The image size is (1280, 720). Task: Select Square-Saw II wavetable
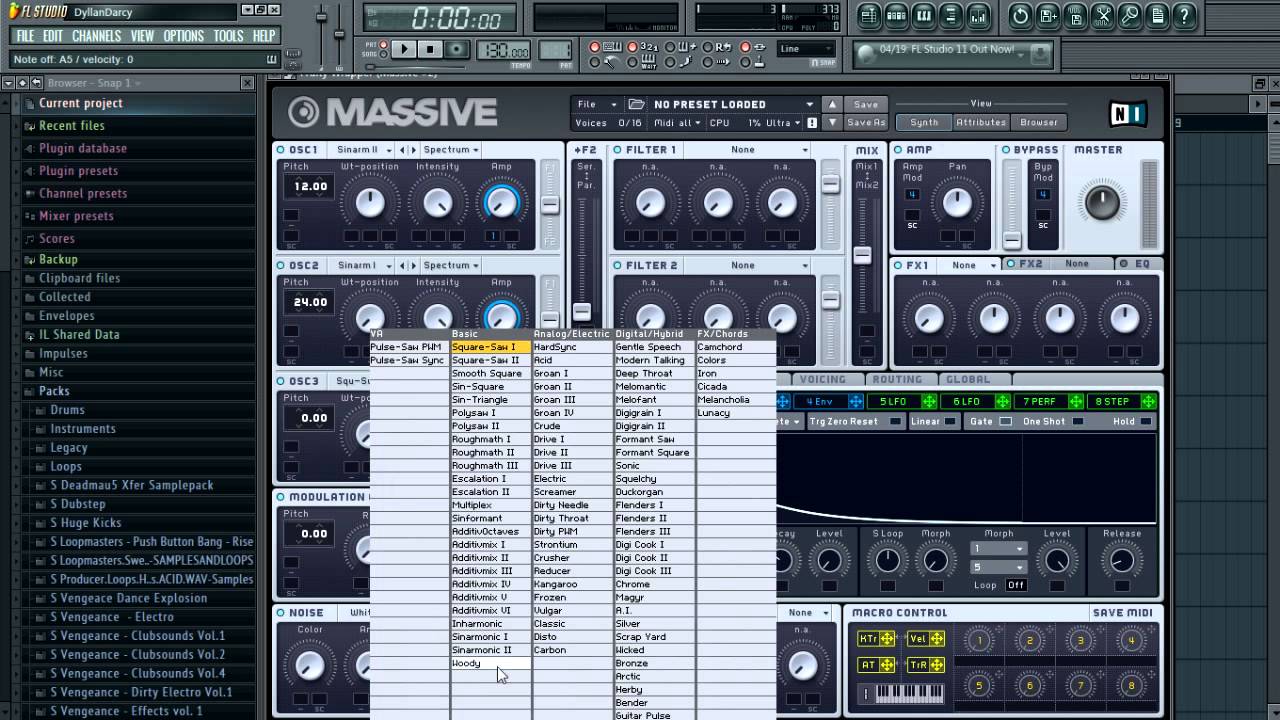click(491, 360)
